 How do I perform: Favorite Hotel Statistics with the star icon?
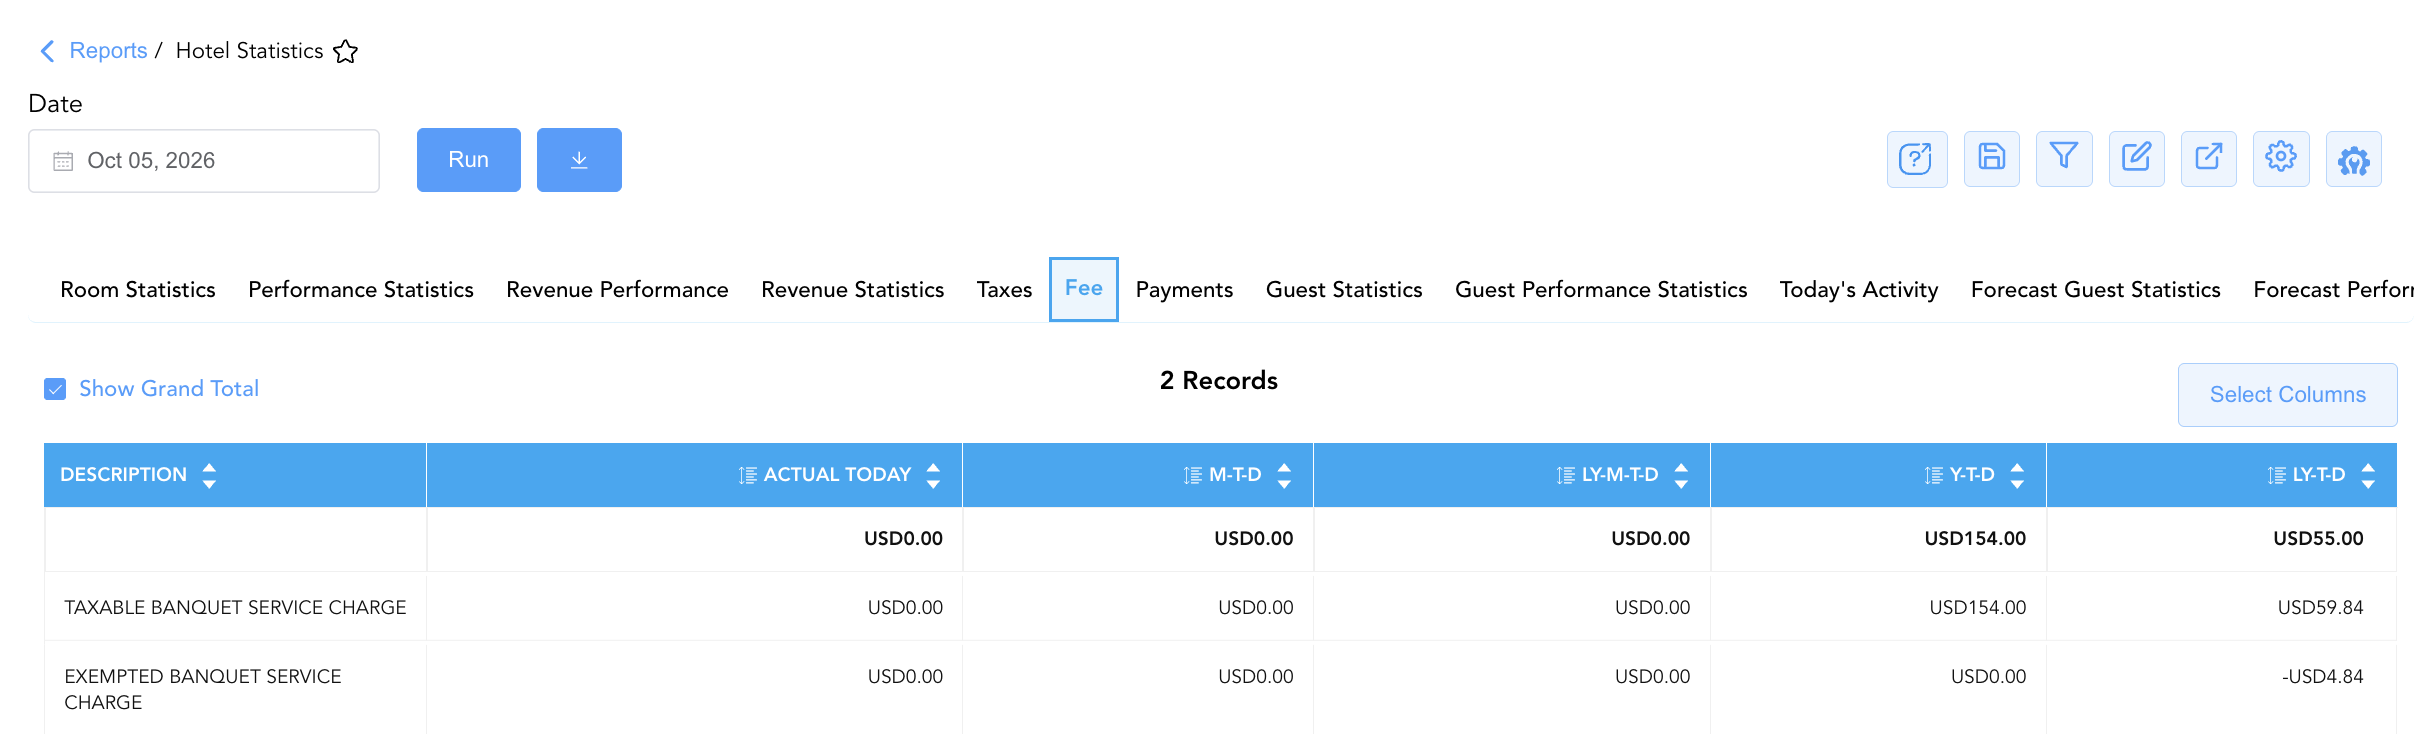(346, 51)
